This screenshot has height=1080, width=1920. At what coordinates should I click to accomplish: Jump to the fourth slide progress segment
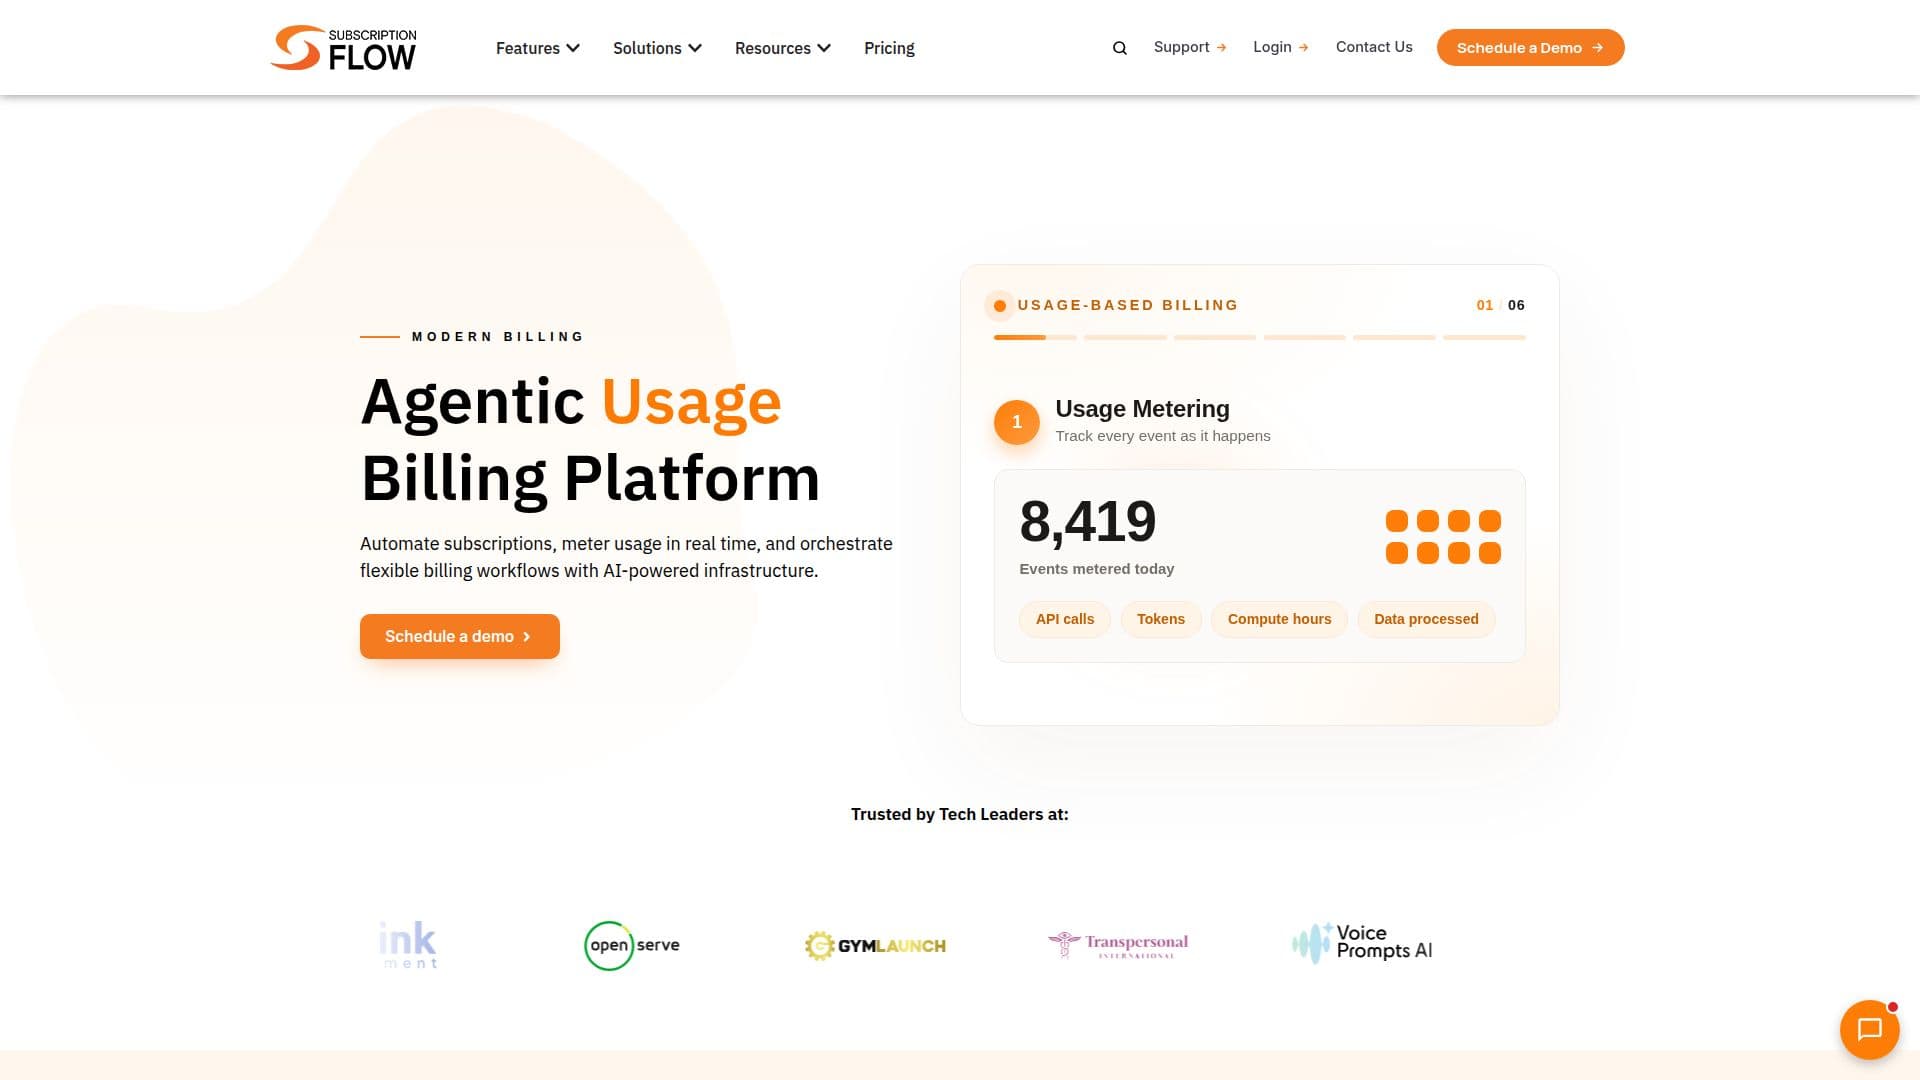[1304, 338]
